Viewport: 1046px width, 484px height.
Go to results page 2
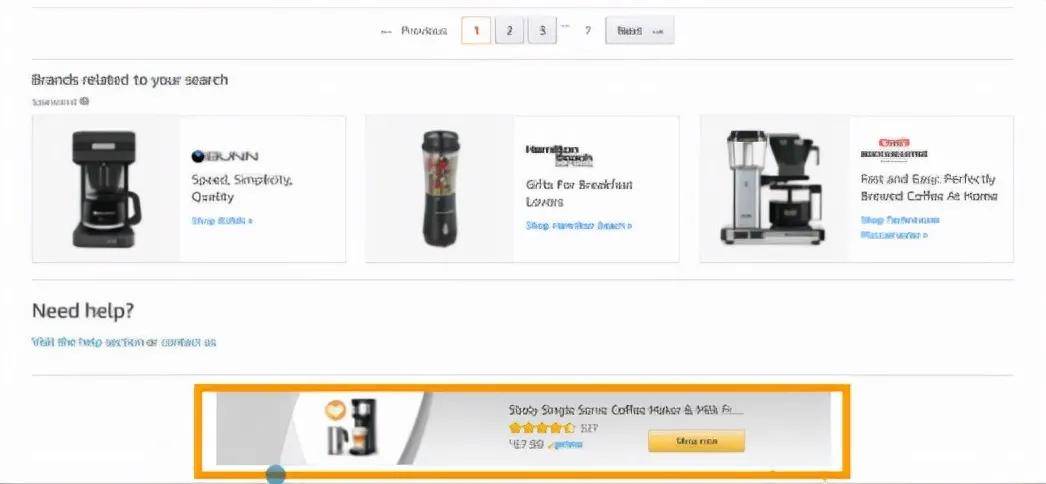point(509,31)
